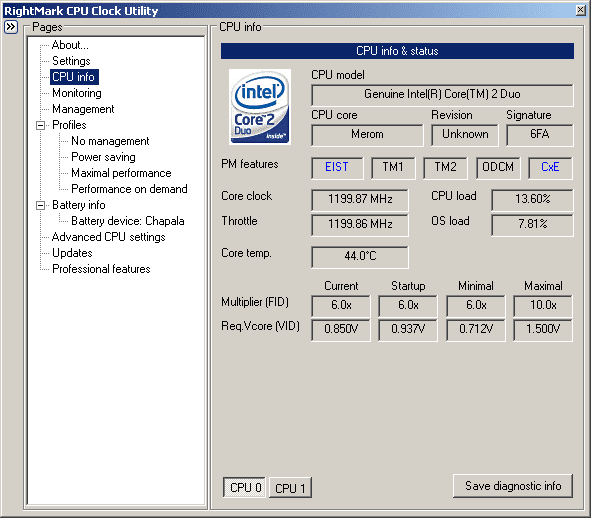Open Advanced CPU settings page
Viewport: 591px width, 518px height.
point(109,237)
